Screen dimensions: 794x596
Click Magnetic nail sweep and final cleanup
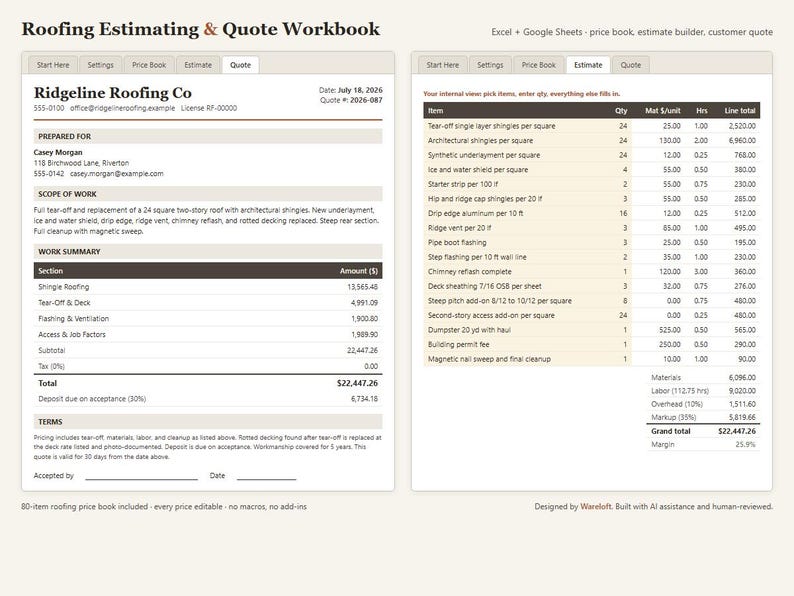click(489, 359)
